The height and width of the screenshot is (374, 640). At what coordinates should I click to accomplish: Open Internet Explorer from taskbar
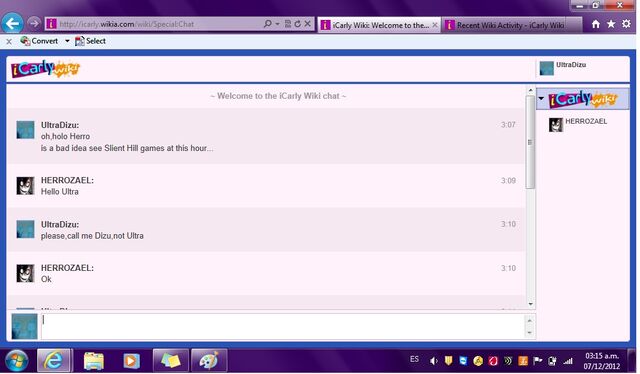tap(53, 361)
